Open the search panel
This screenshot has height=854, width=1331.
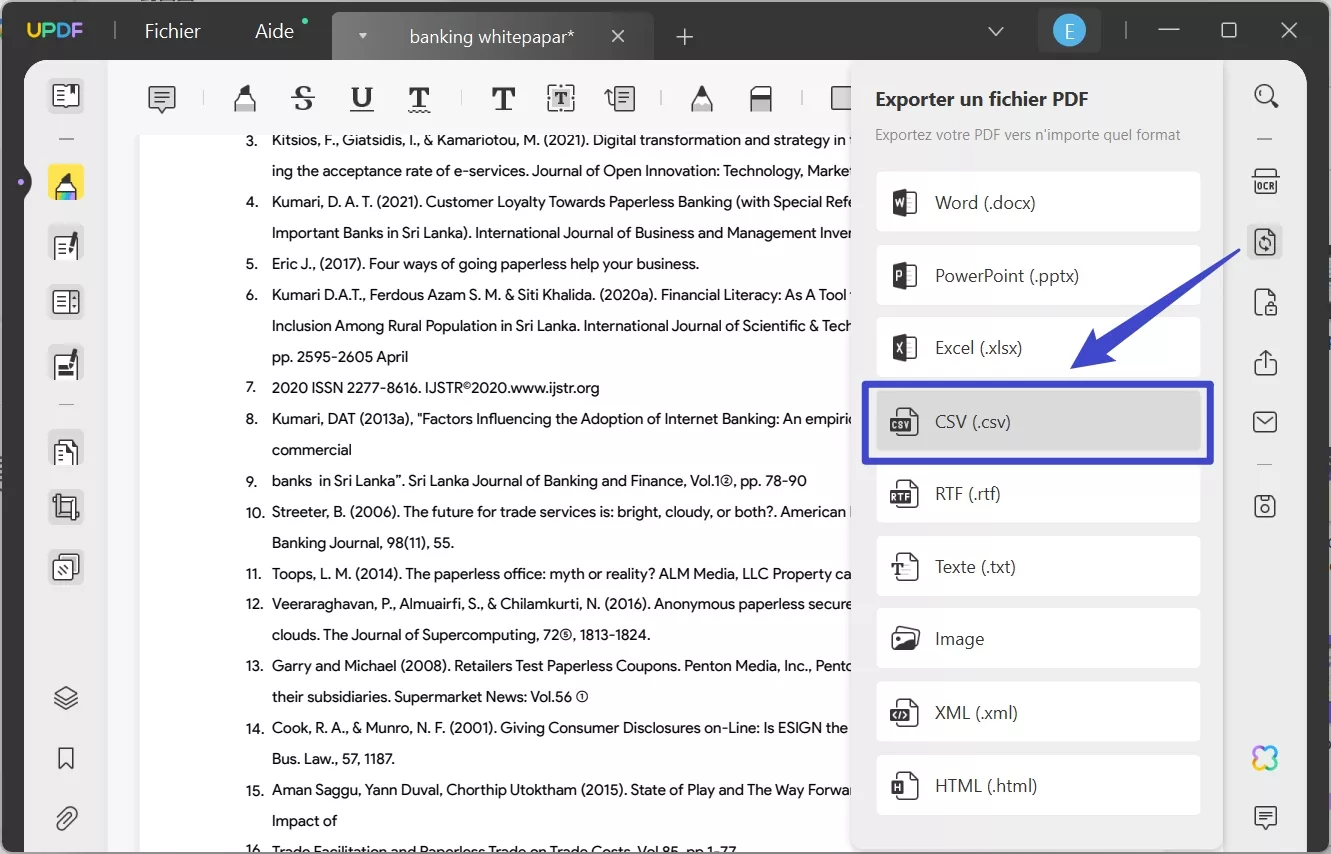click(x=1266, y=96)
